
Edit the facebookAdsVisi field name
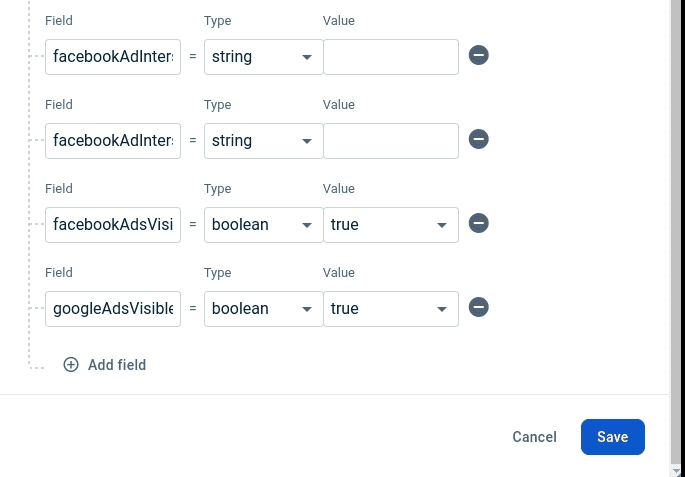(113, 225)
